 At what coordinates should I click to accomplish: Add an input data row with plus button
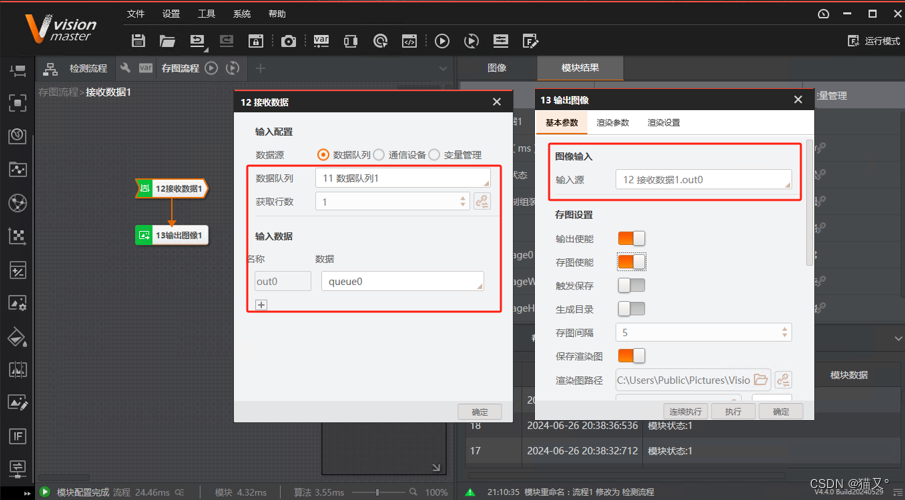[x=261, y=305]
